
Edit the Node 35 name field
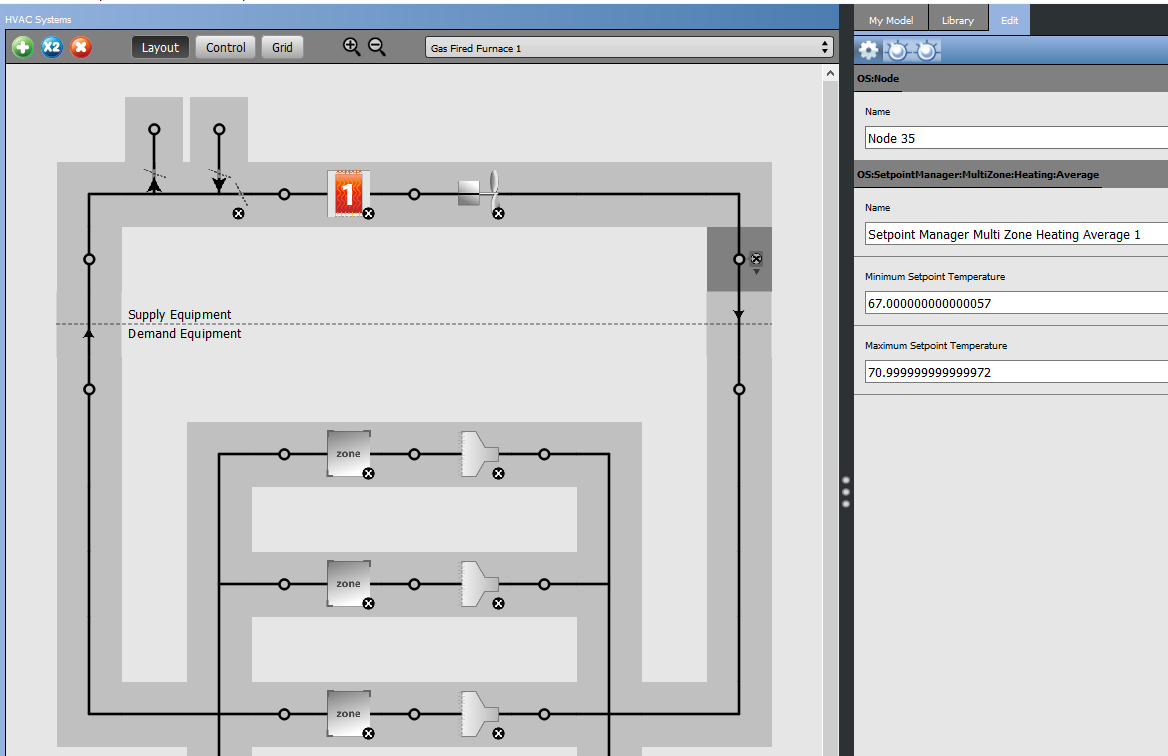[x=1016, y=138]
